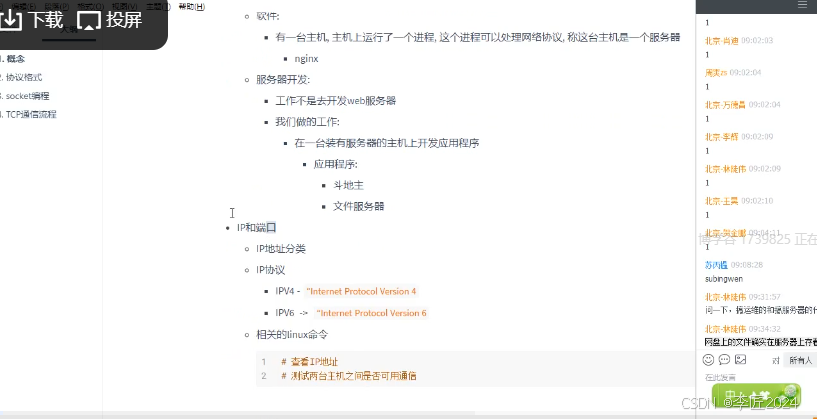Click username 北京-王昊 in chat
Screen dimensions: 817x419
722,201
